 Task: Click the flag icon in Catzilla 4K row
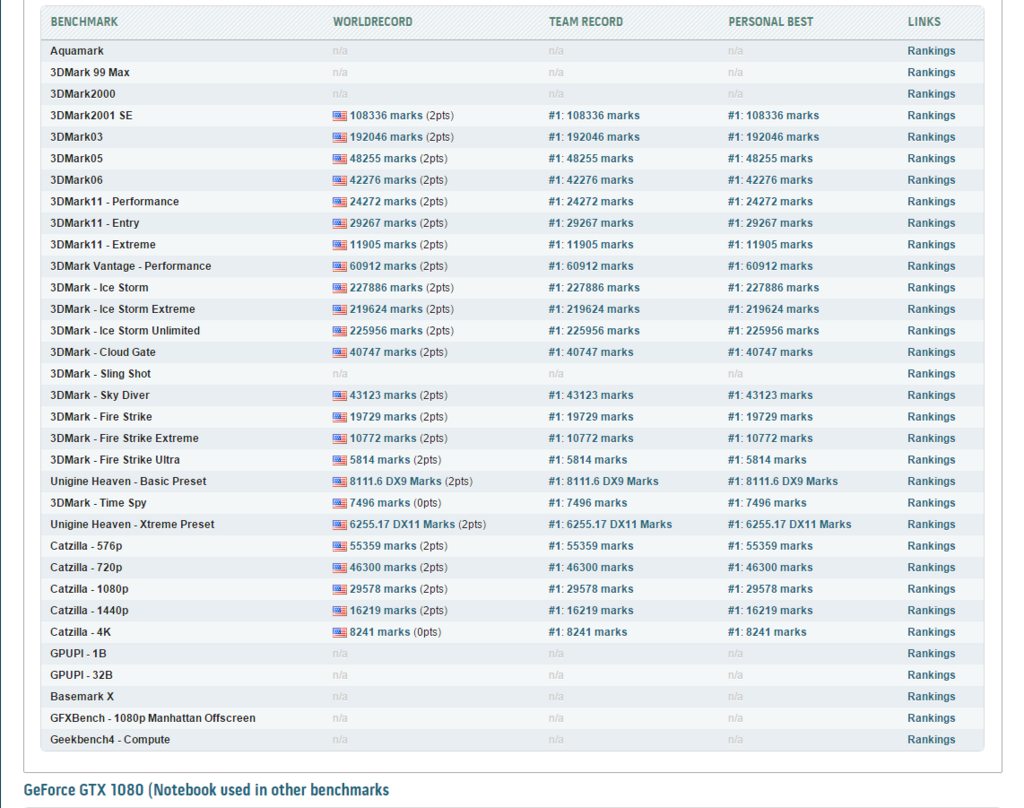pos(340,633)
